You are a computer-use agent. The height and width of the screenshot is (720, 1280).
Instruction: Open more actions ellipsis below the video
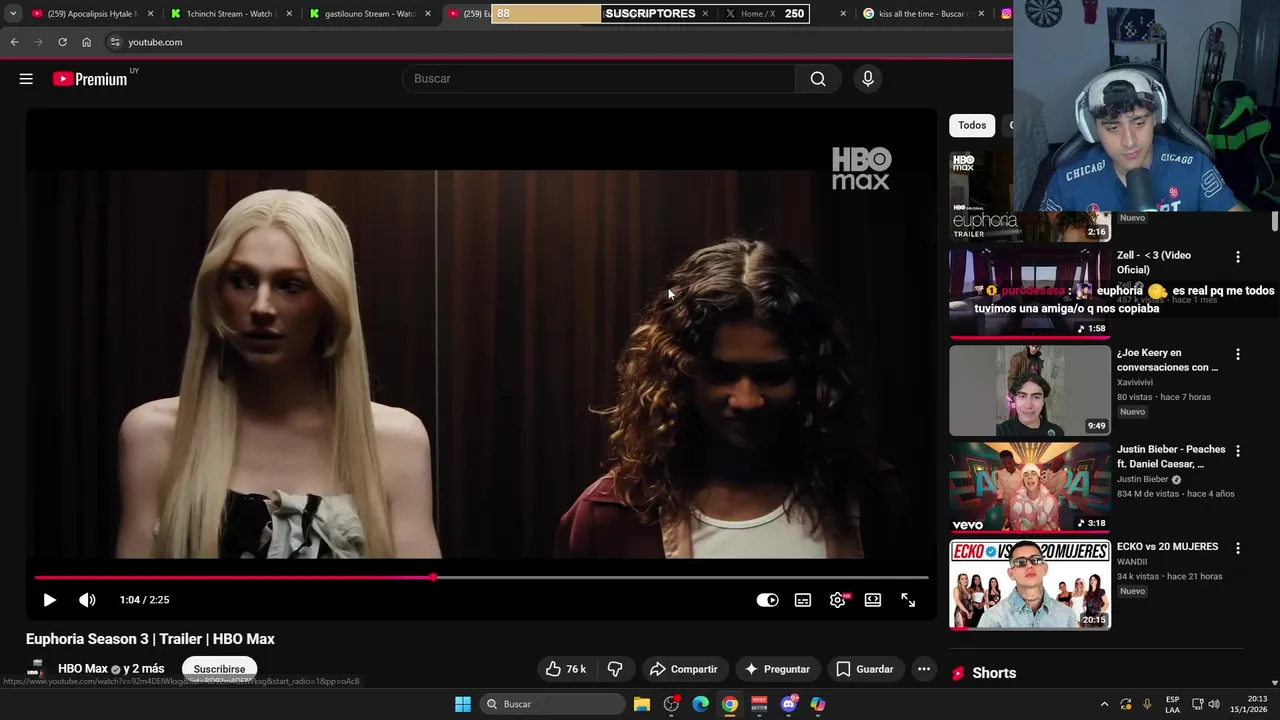pos(924,669)
